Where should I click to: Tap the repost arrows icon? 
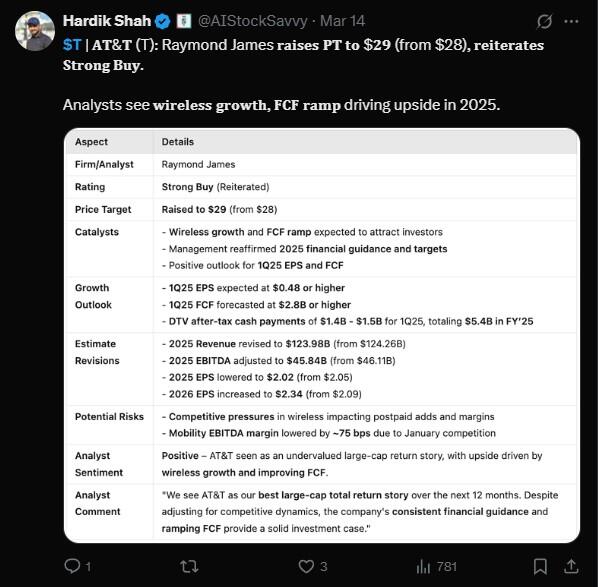189,566
